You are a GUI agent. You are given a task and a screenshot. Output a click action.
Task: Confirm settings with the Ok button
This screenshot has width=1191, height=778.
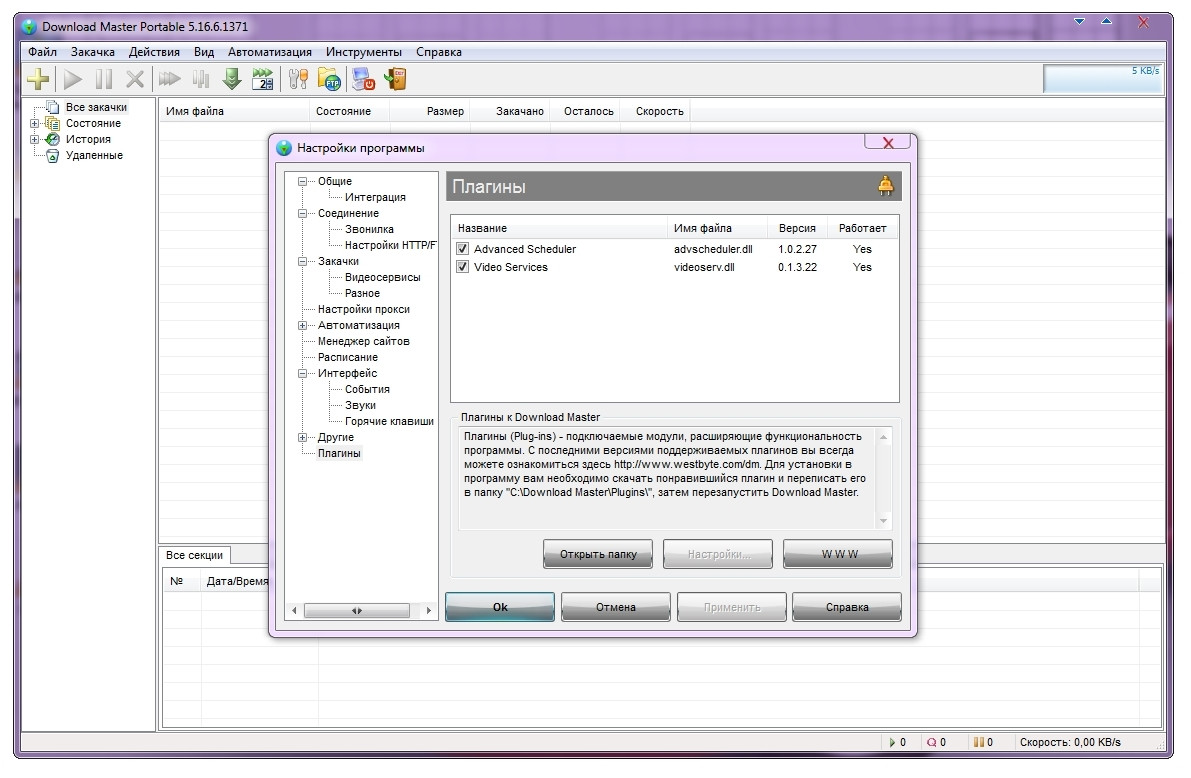500,607
